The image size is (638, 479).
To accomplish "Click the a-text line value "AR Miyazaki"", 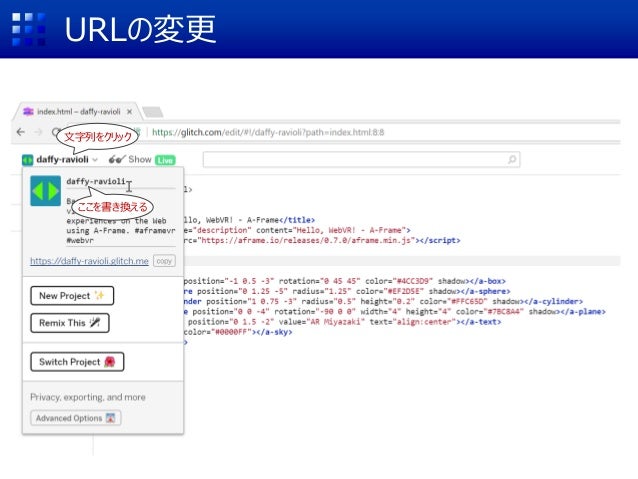I will point(322,322).
